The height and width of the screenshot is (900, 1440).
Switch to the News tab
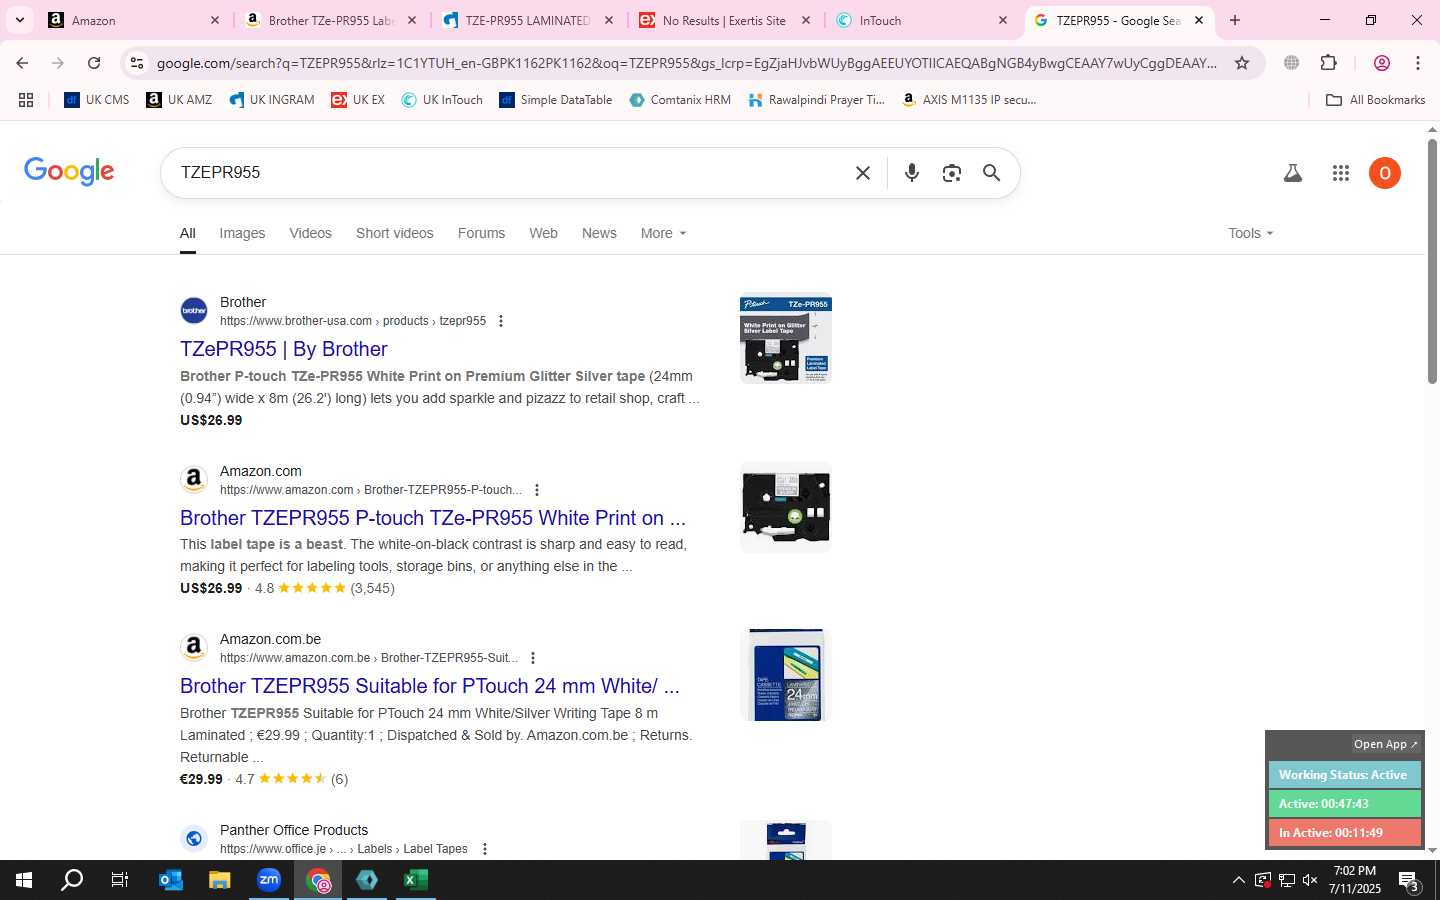(x=599, y=233)
